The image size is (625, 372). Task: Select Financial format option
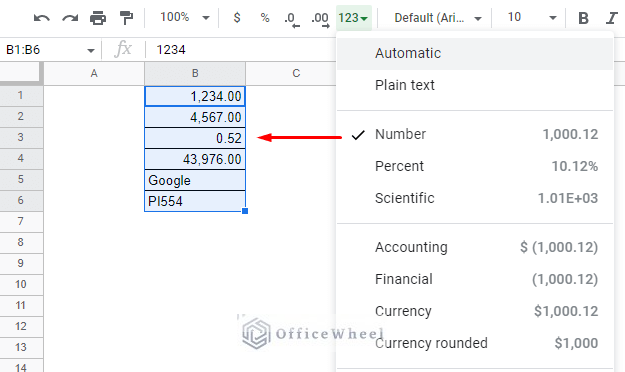pos(474,279)
